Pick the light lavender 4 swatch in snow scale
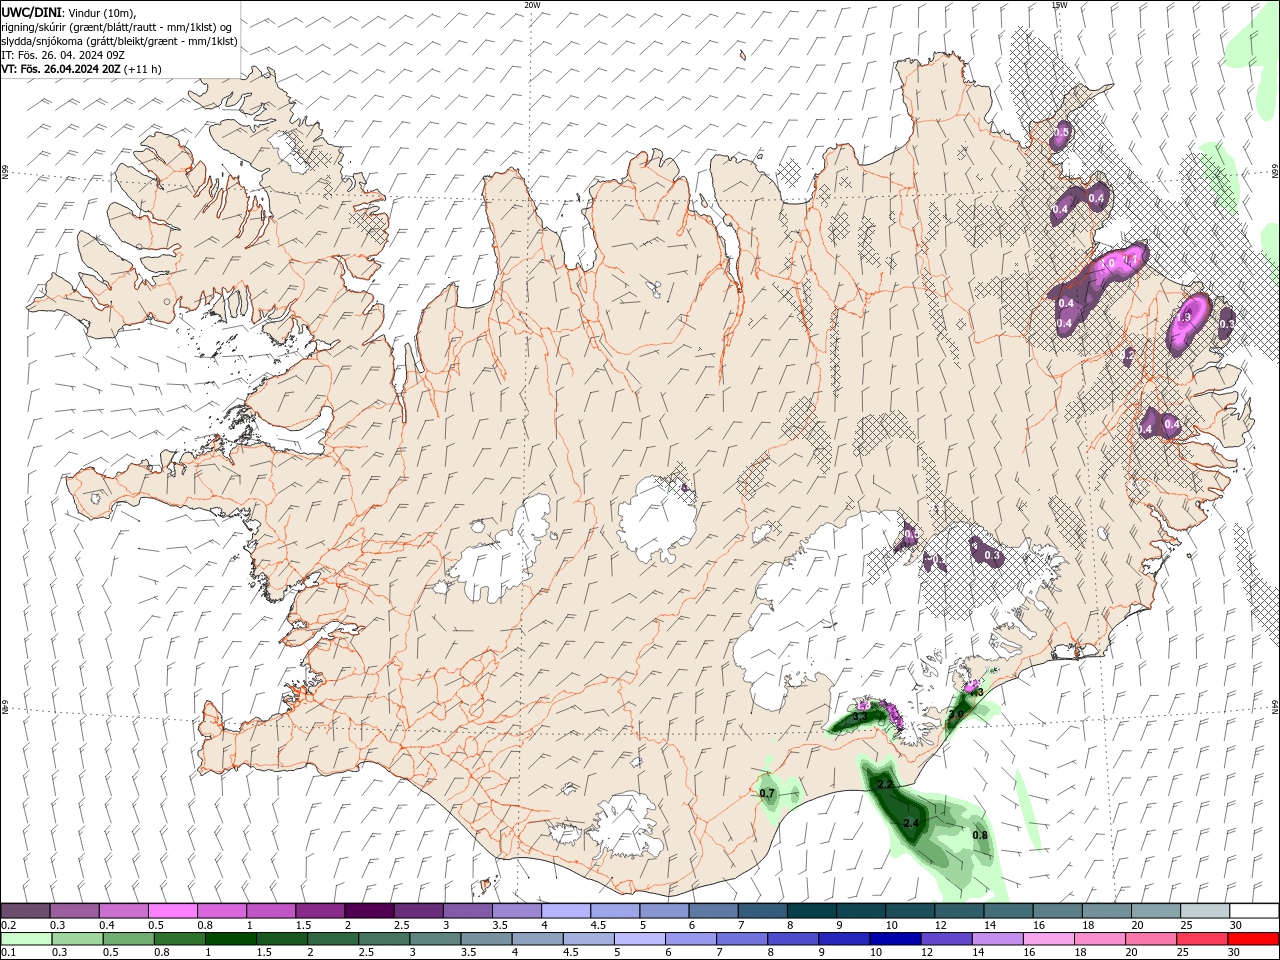1280x960 pixels. click(x=566, y=911)
